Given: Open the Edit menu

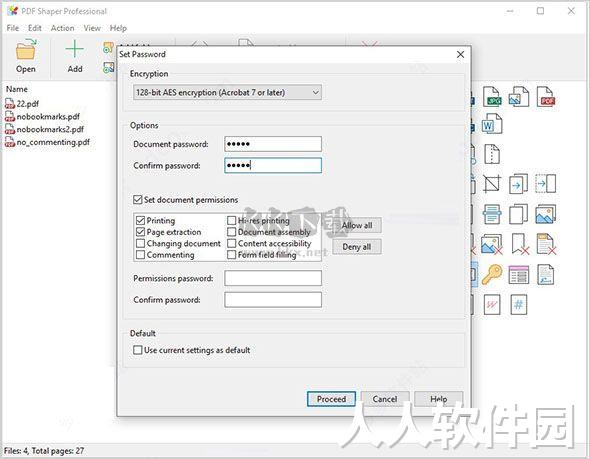Looking at the screenshot, I should (35, 28).
